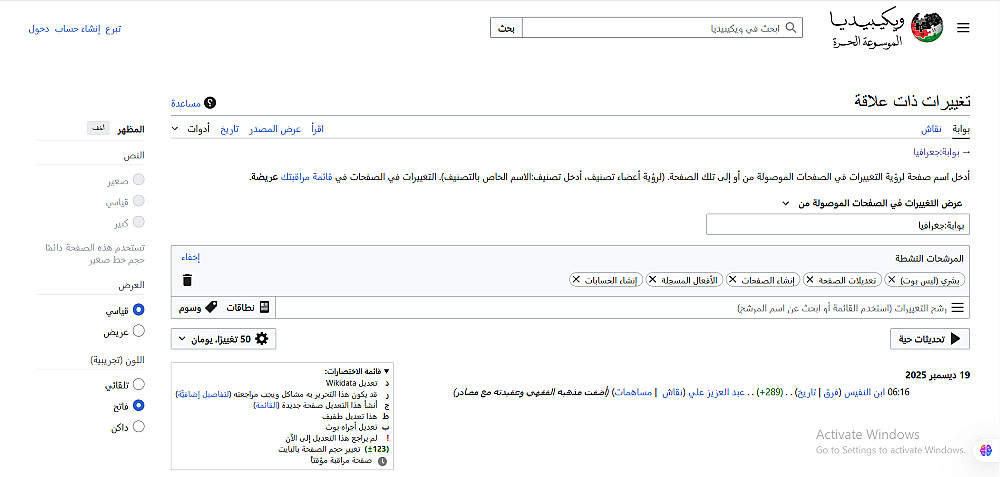Screen dimensions: 1000x477
Task: Open the مساعدة help link
Action: (186, 103)
